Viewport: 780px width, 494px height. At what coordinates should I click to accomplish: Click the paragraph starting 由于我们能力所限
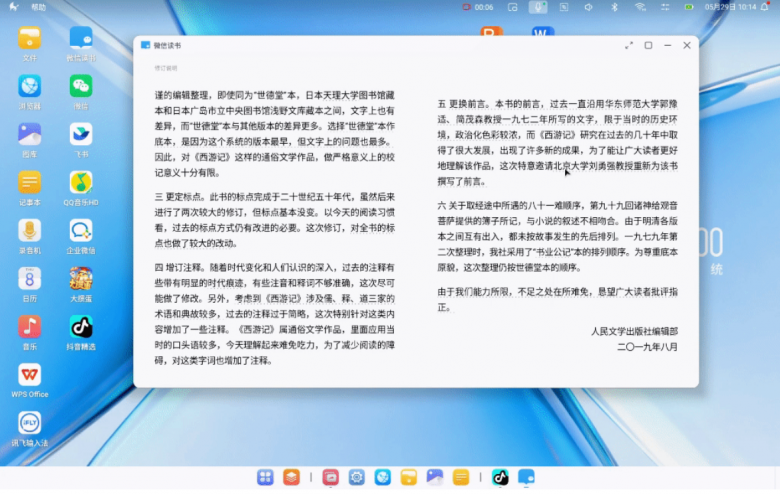coord(558,299)
